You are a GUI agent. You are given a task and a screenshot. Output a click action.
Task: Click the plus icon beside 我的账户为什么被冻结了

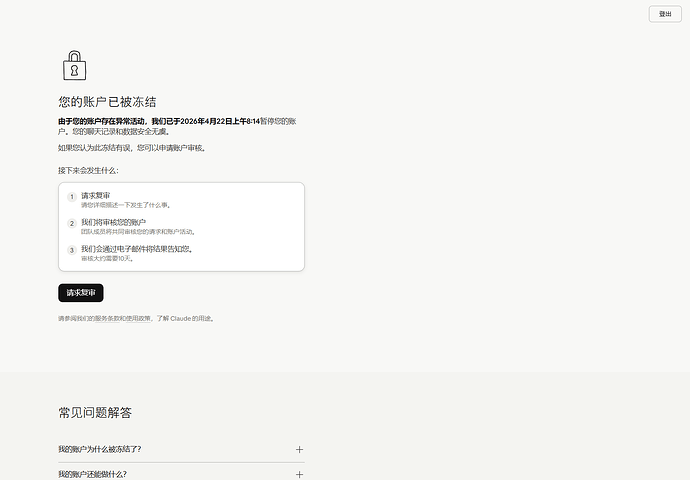click(299, 449)
